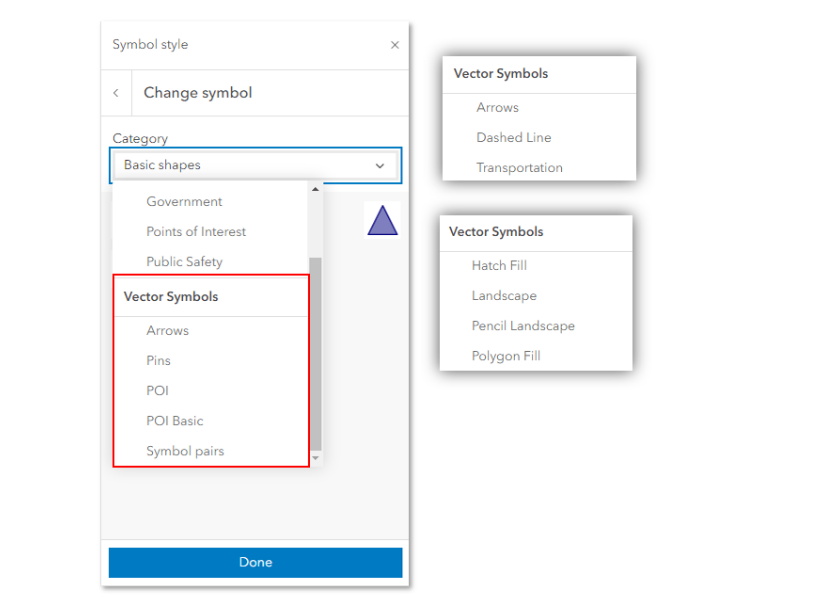Screen dimensions: 813x610
Task: Select Dashed Line in Vector Symbols
Action: (513, 138)
